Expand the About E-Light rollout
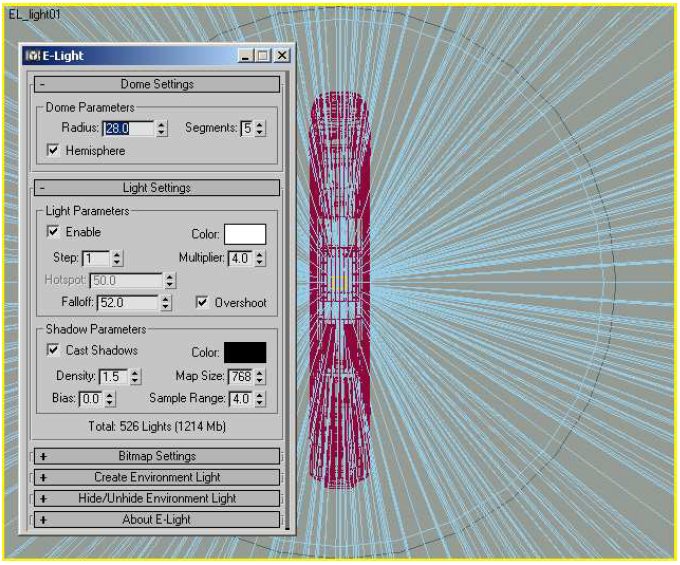 157,519
